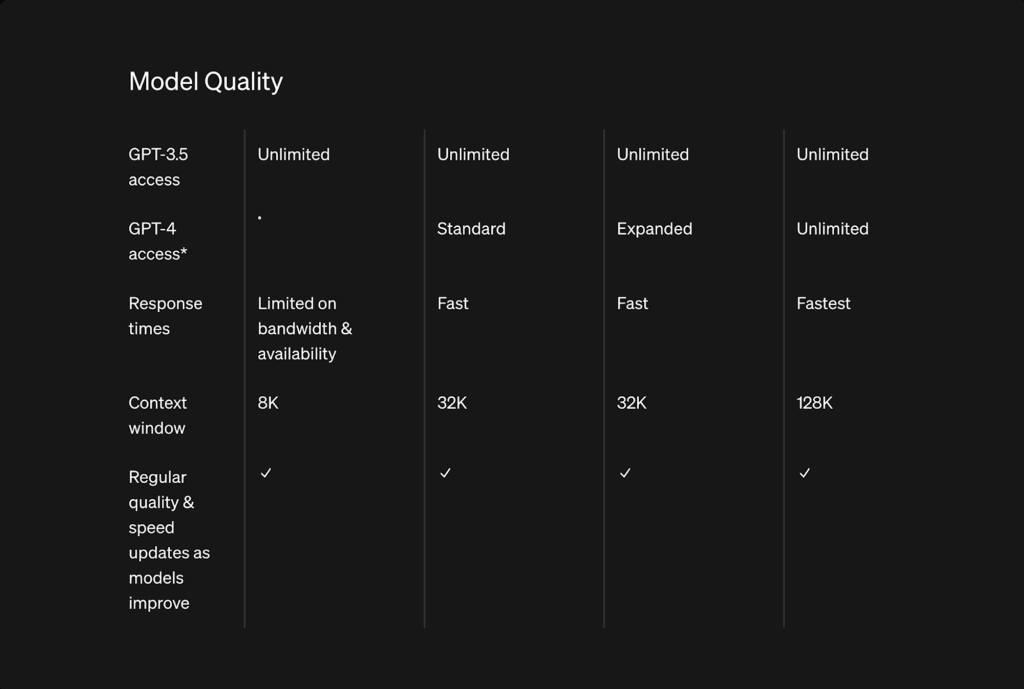
Task: Click the Standard GPT-4 access value
Action: point(471,229)
